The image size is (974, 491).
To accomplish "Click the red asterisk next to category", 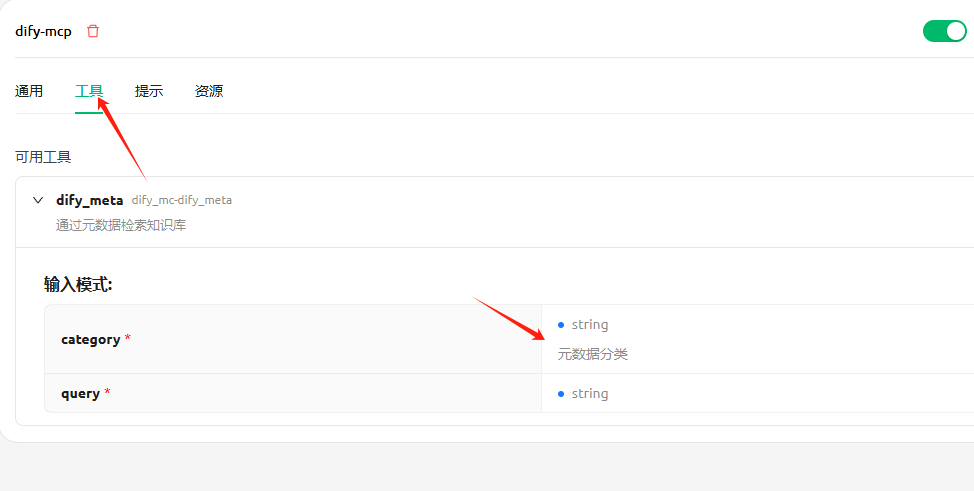I will (x=128, y=339).
